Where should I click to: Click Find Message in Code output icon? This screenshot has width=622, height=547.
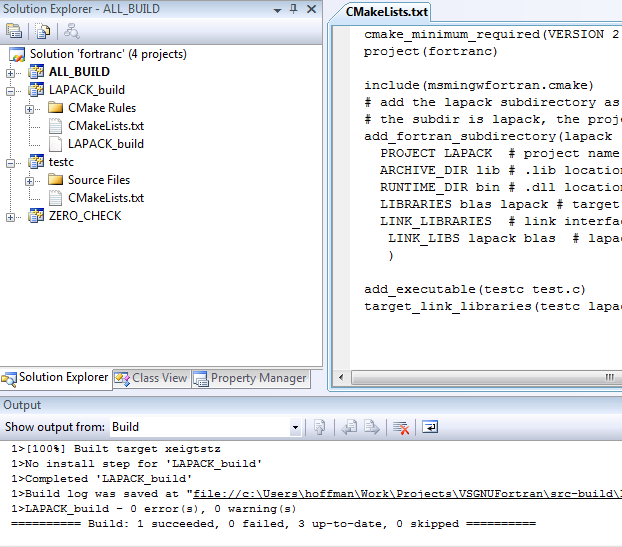click(319, 427)
